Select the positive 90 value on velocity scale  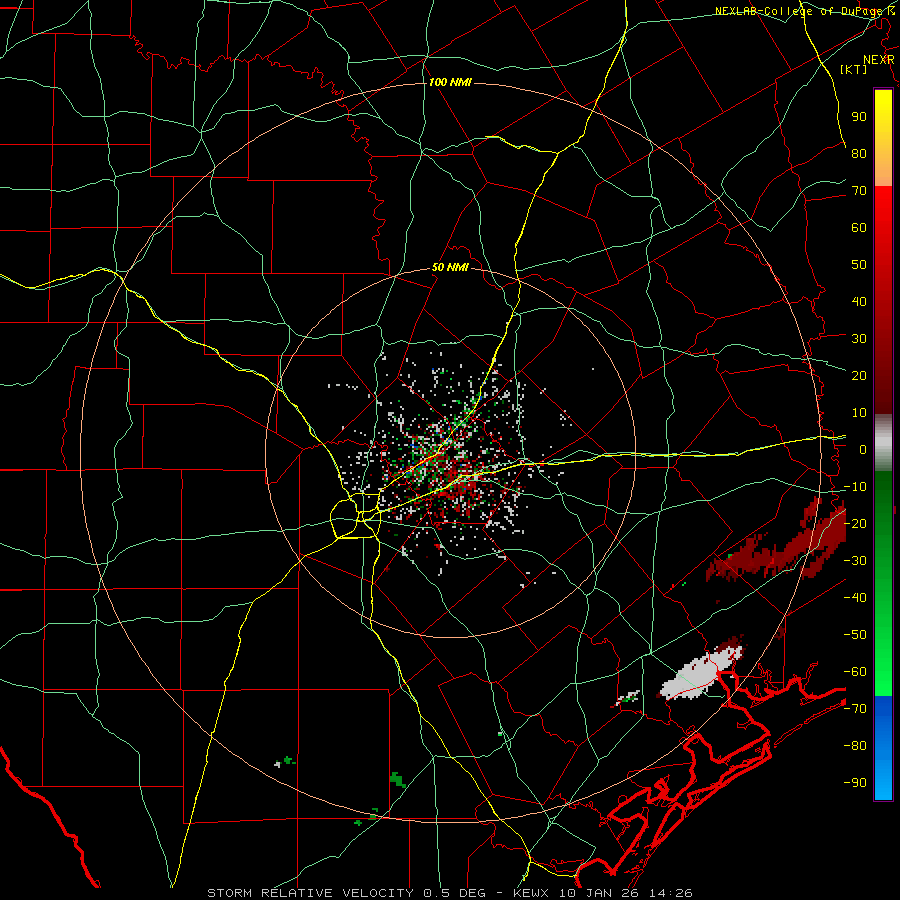pyautogui.click(x=859, y=117)
